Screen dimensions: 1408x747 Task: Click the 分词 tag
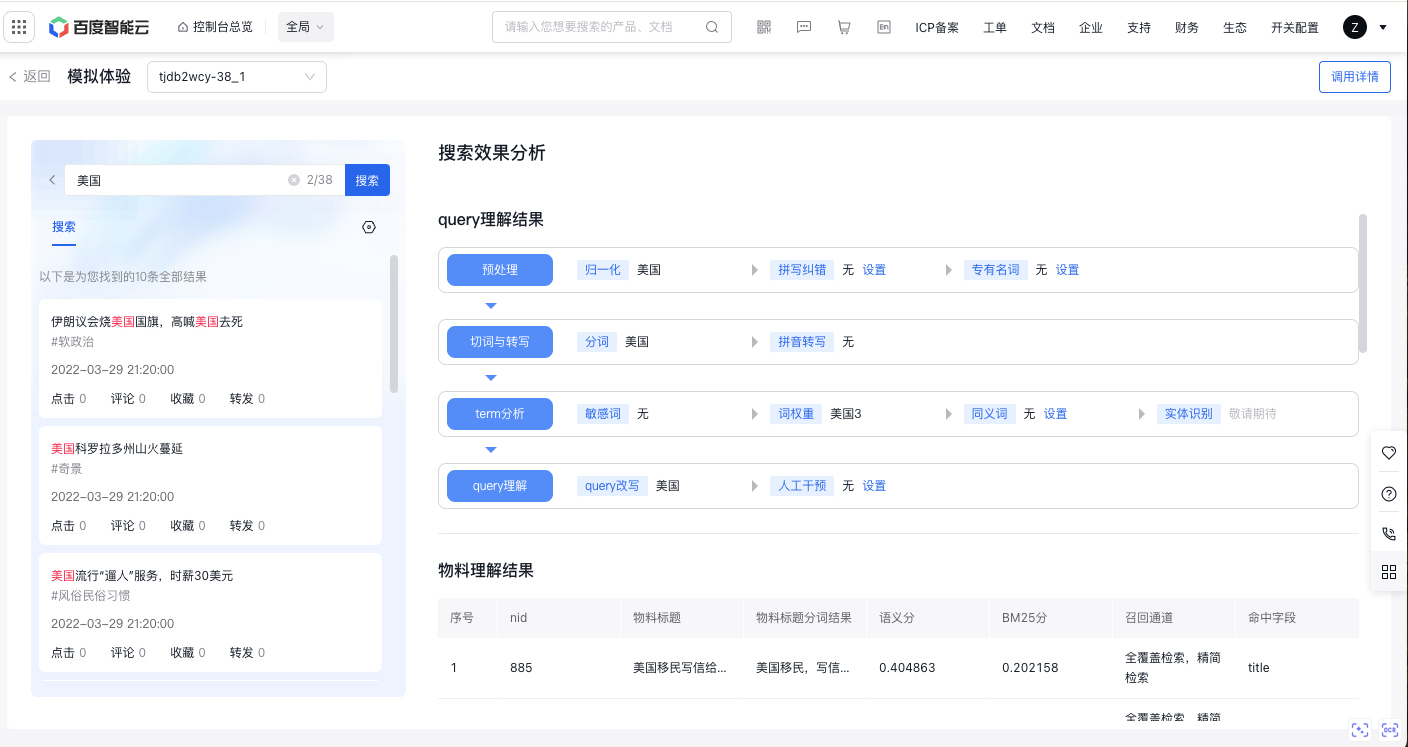(597, 342)
